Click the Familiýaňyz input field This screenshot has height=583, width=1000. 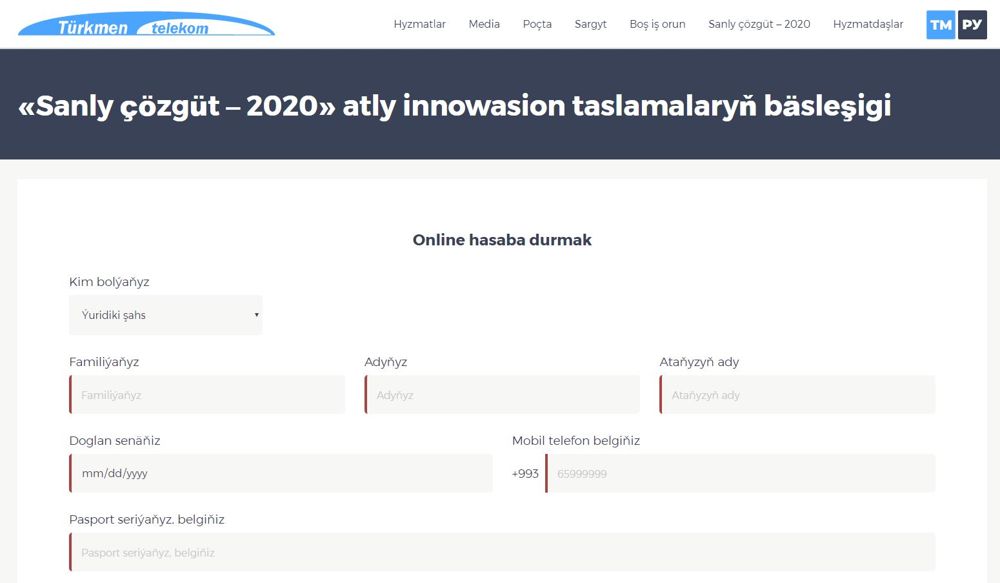[x=206, y=394]
